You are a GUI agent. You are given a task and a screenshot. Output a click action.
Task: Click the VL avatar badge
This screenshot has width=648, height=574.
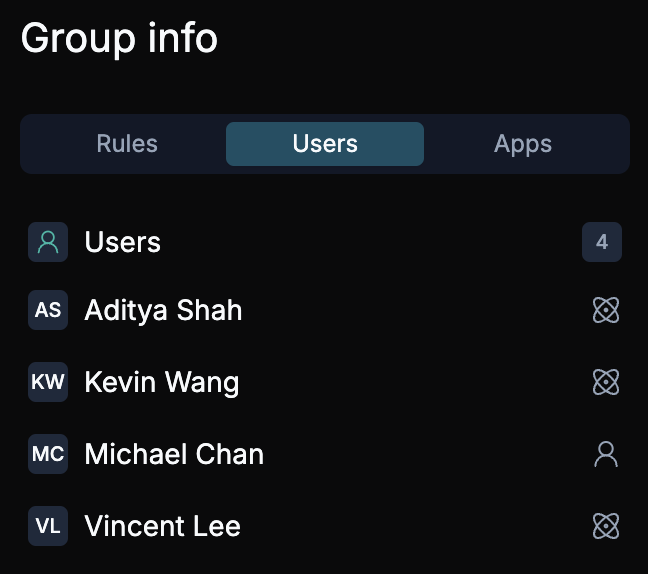tap(48, 526)
